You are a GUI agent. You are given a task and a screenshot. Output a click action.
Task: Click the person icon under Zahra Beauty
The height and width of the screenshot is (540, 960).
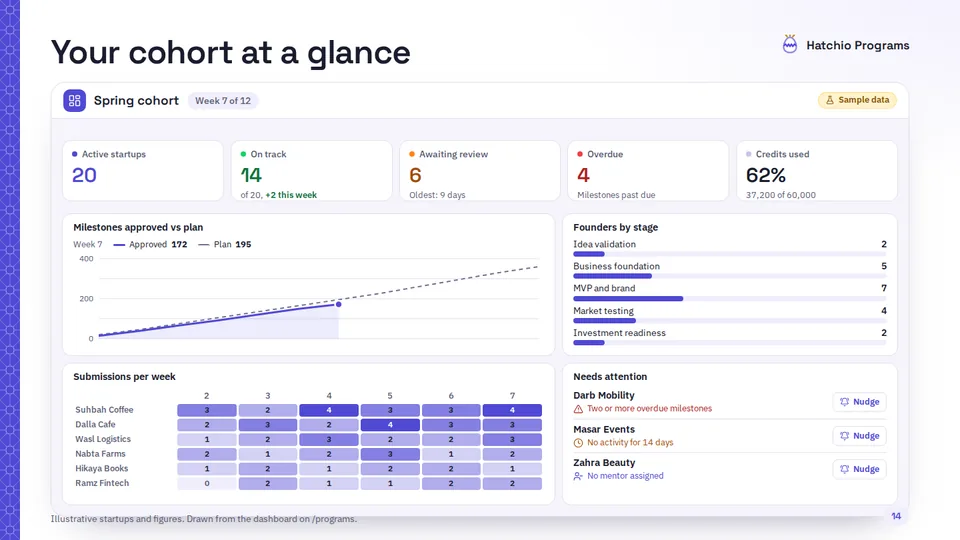578,476
